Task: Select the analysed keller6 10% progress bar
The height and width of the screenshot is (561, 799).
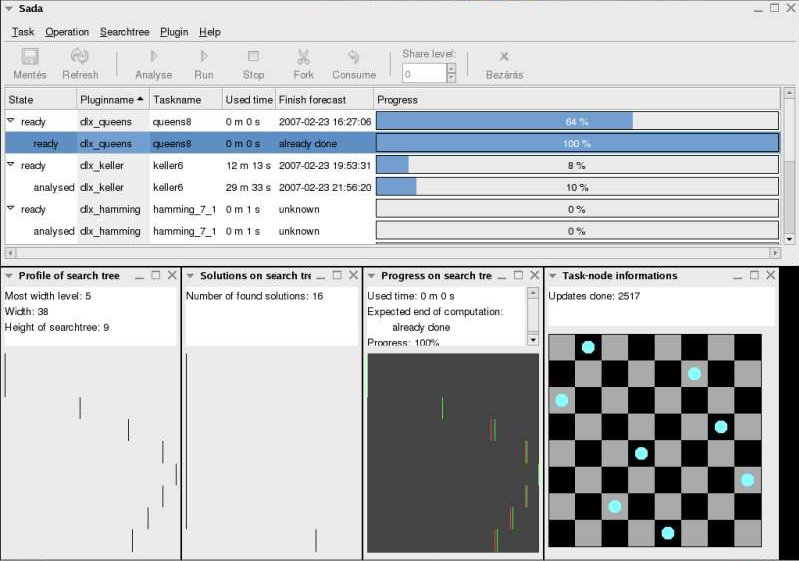Action: pyautogui.click(x=577, y=187)
